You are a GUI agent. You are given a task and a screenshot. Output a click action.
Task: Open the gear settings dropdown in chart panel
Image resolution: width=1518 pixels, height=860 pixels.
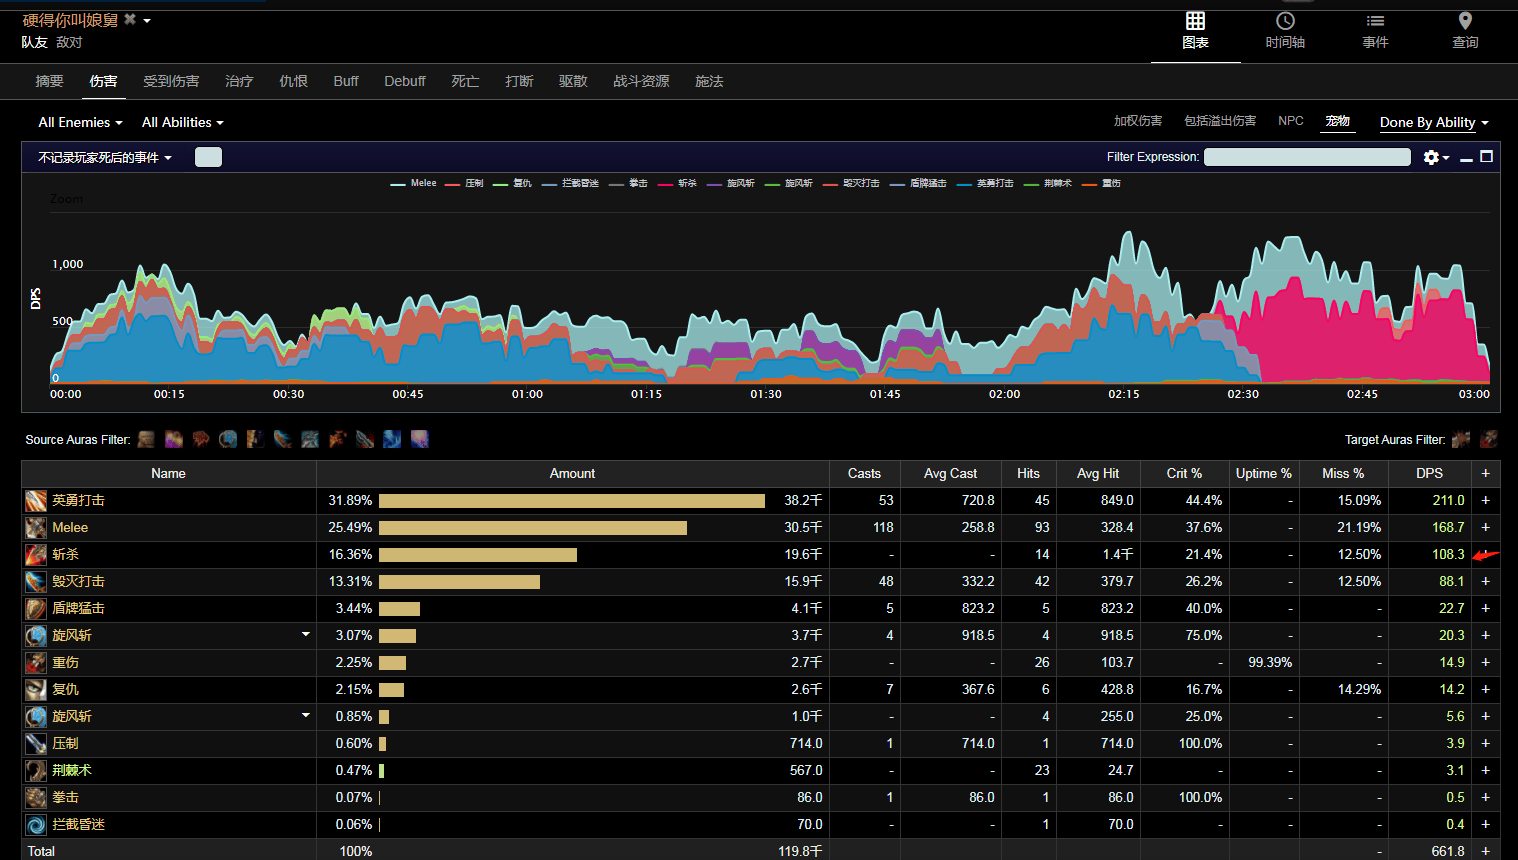click(x=1436, y=157)
